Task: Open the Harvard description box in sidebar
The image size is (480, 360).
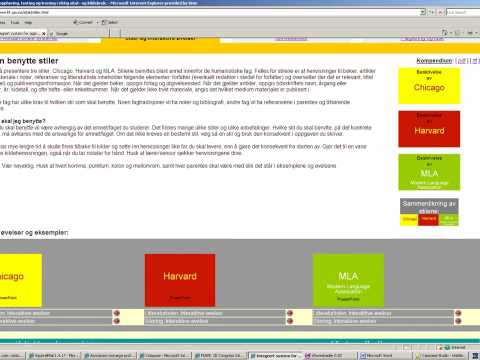Action: [x=429, y=129]
